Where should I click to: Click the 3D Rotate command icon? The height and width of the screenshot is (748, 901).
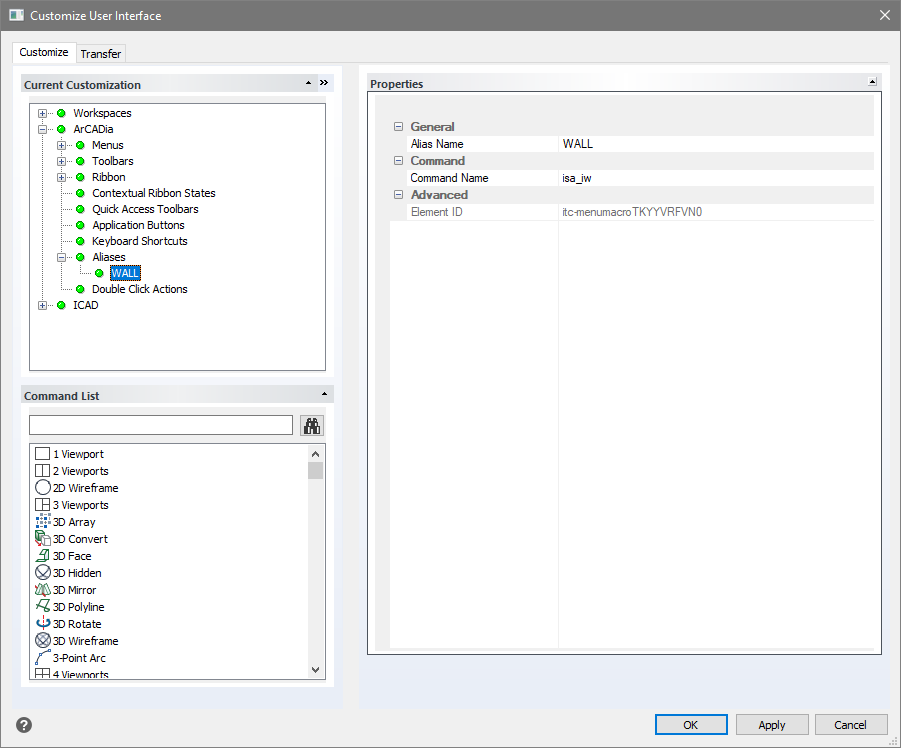pyautogui.click(x=43, y=623)
